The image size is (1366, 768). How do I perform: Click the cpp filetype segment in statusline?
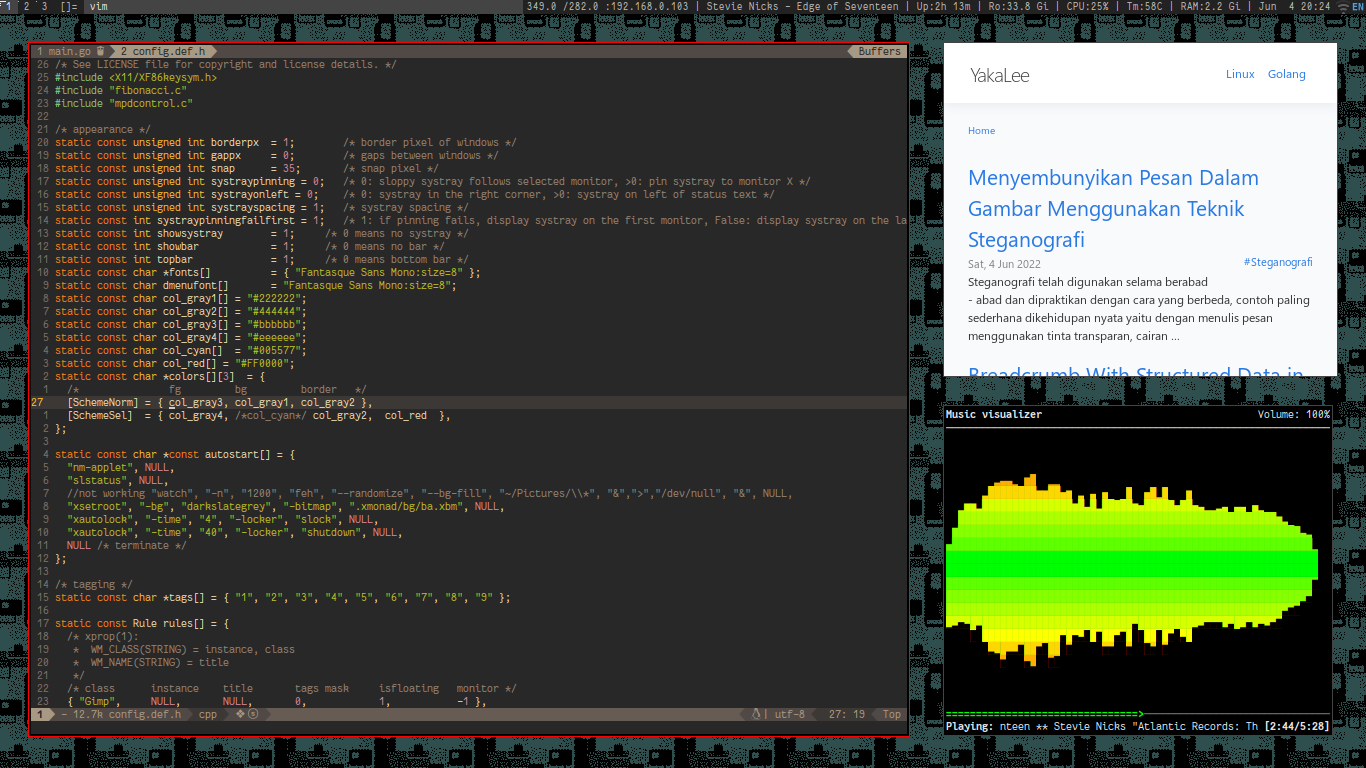pos(208,715)
